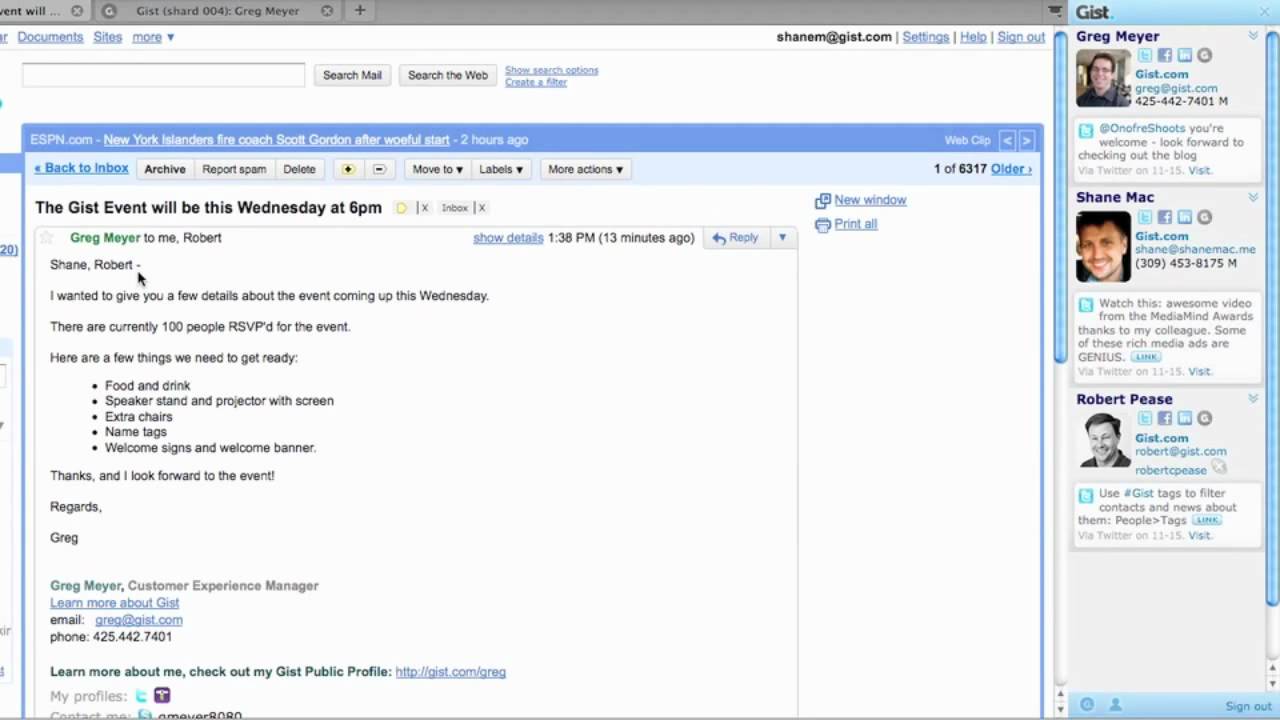Switch to Gist (shard 004): Greg Meyer tab
This screenshot has height=720, width=1280.
tap(217, 11)
